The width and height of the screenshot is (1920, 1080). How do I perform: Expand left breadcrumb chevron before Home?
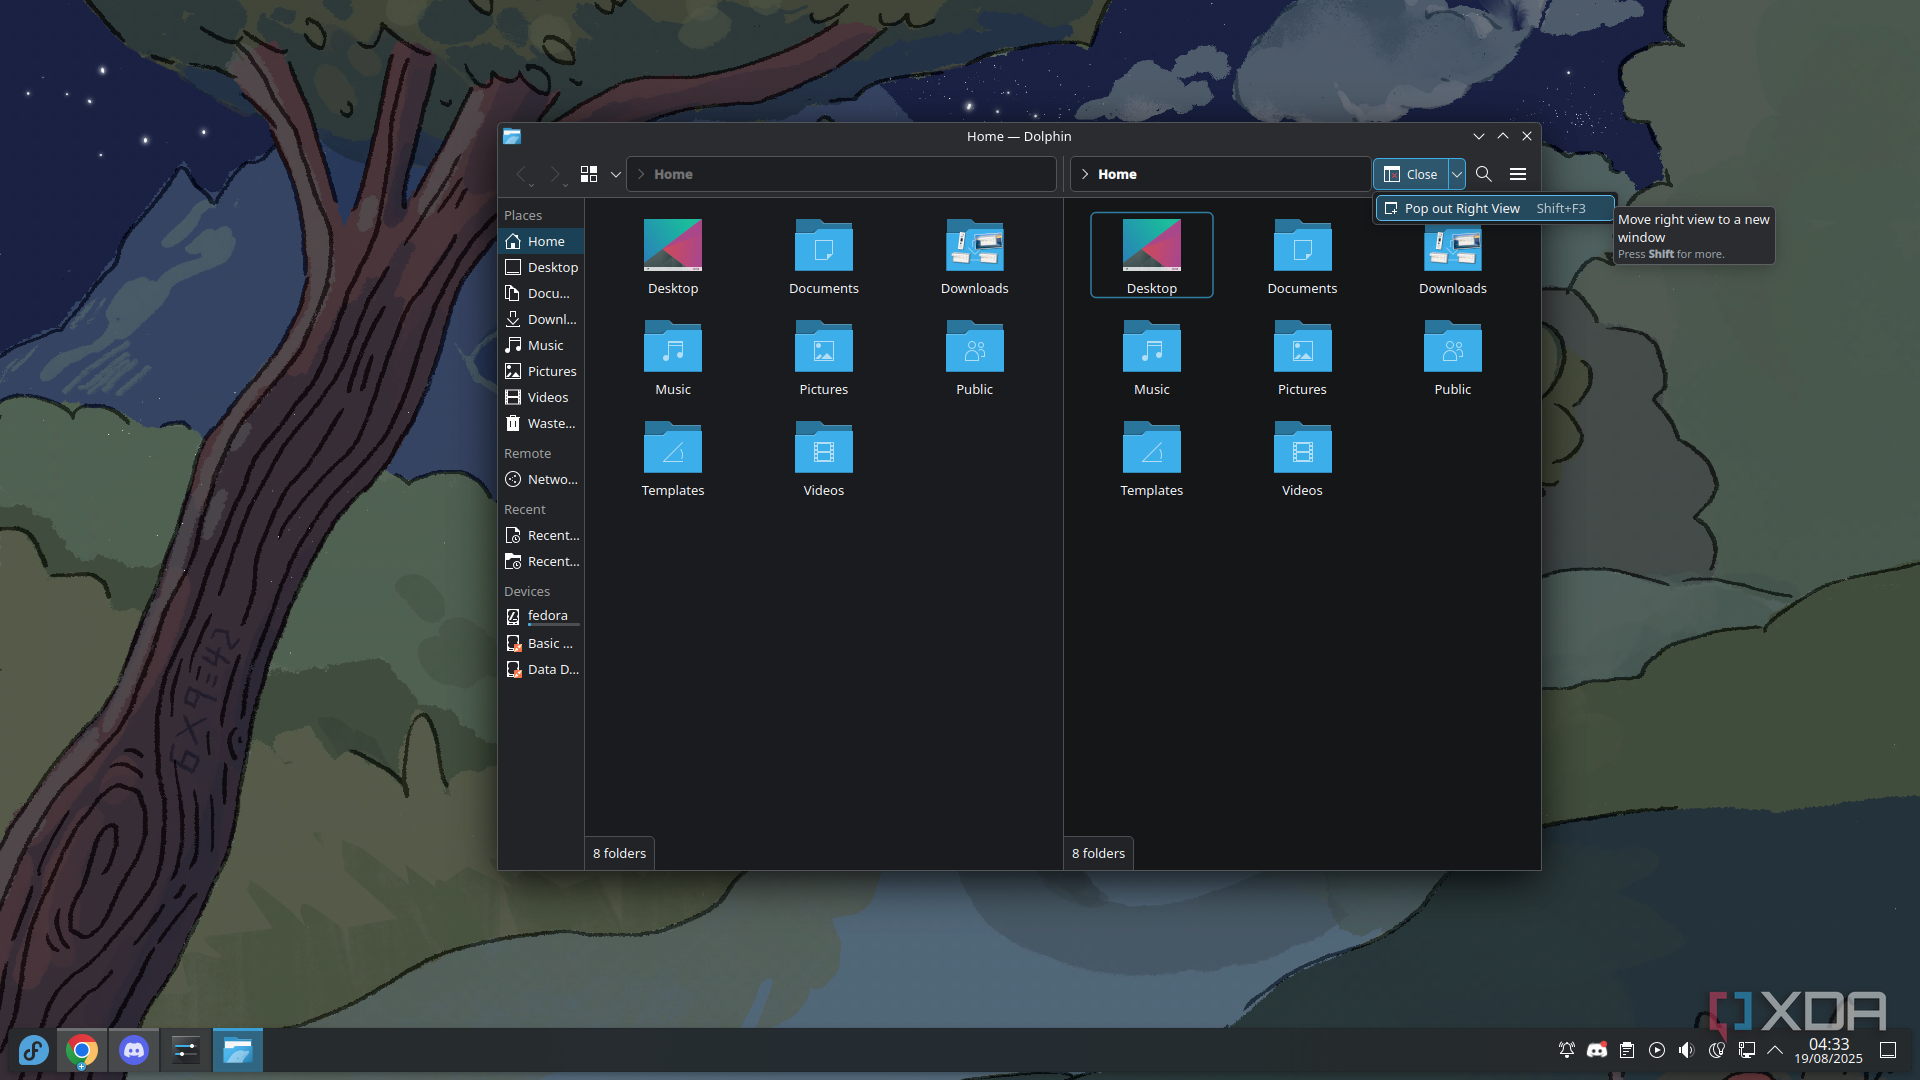pos(641,174)
